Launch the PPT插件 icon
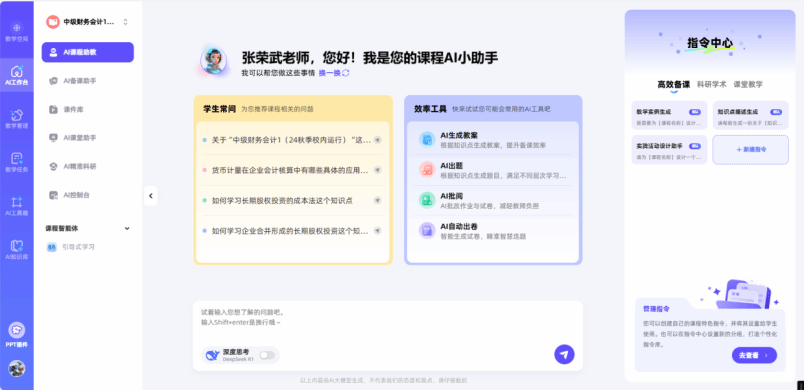 click(x=16, y=335)
